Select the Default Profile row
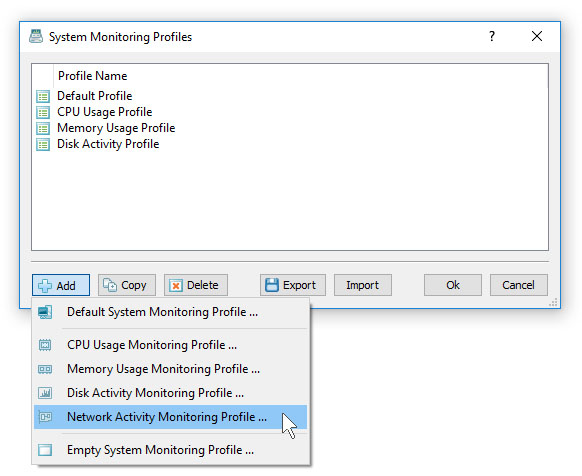The width and height of the screenshot is (582, 476). point(290,96)
